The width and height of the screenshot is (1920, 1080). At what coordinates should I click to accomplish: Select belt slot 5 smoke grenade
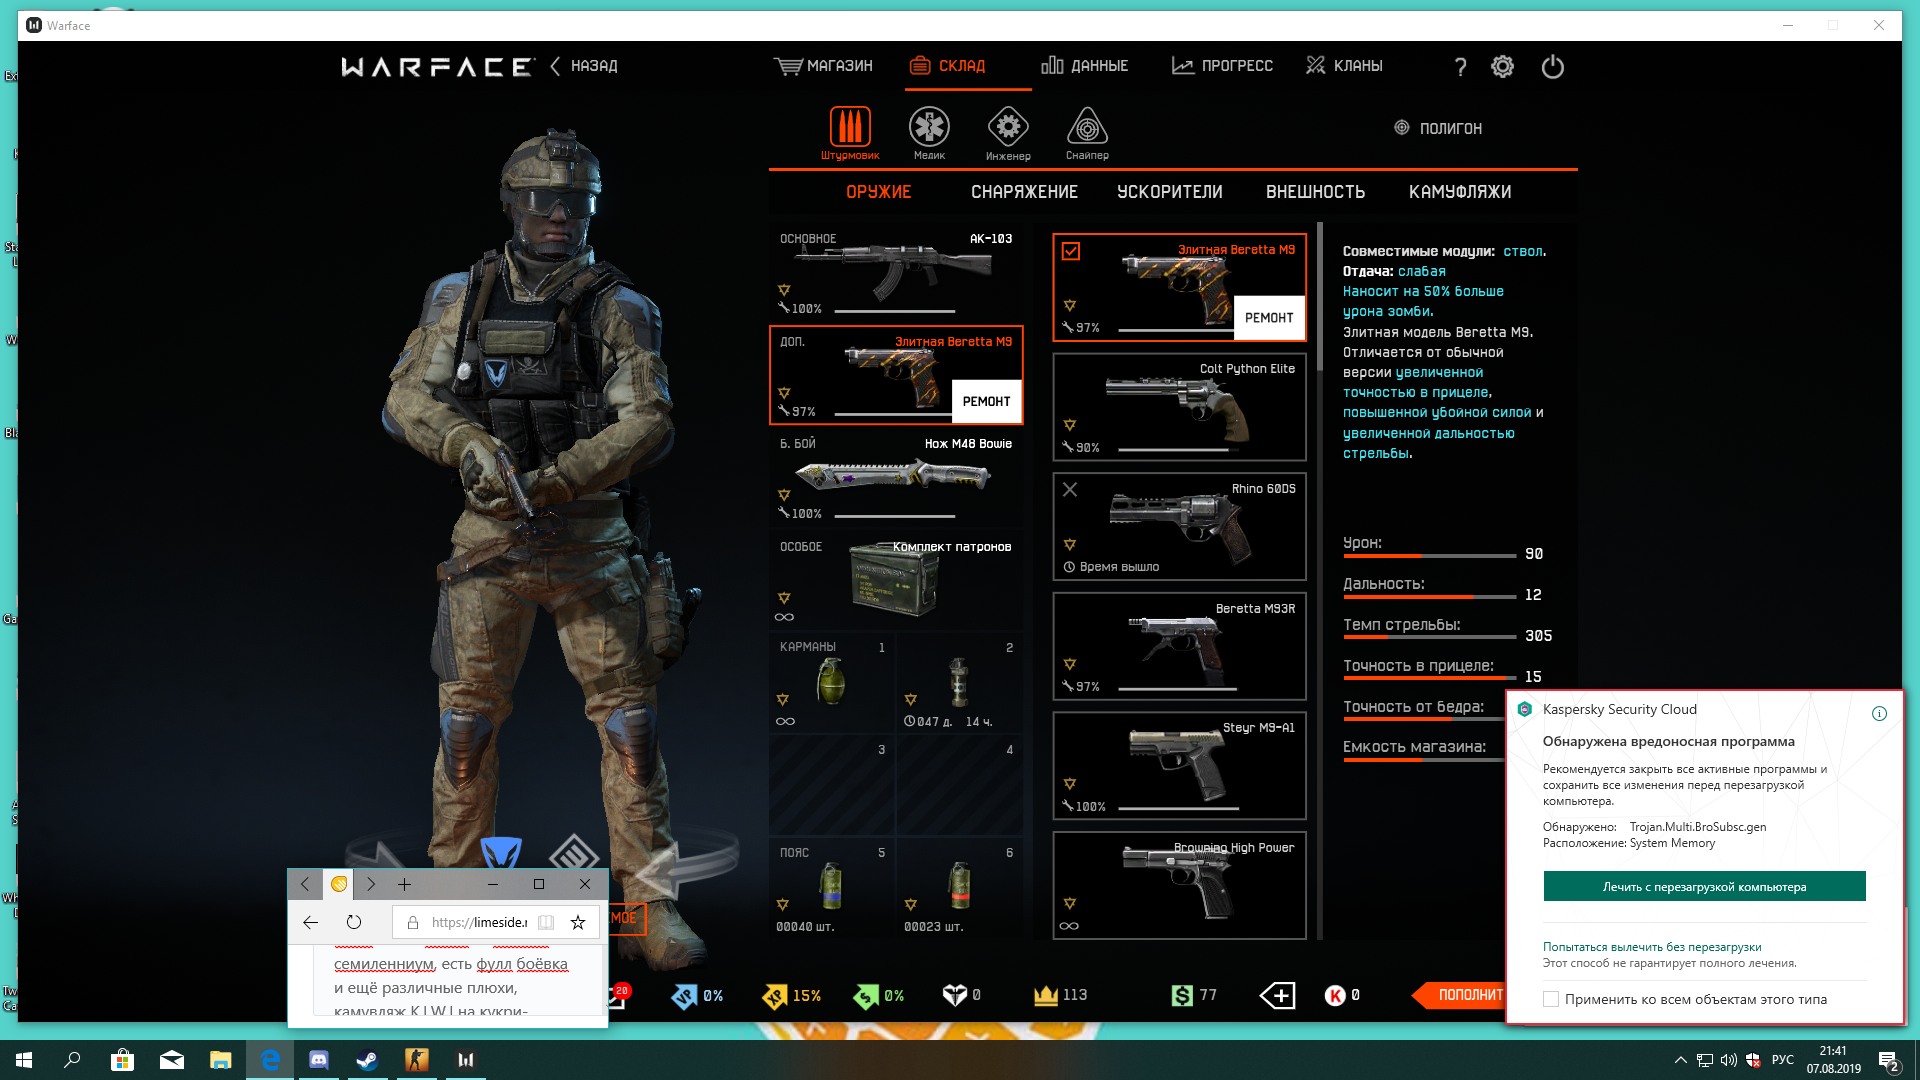click(x=831, y=889)
